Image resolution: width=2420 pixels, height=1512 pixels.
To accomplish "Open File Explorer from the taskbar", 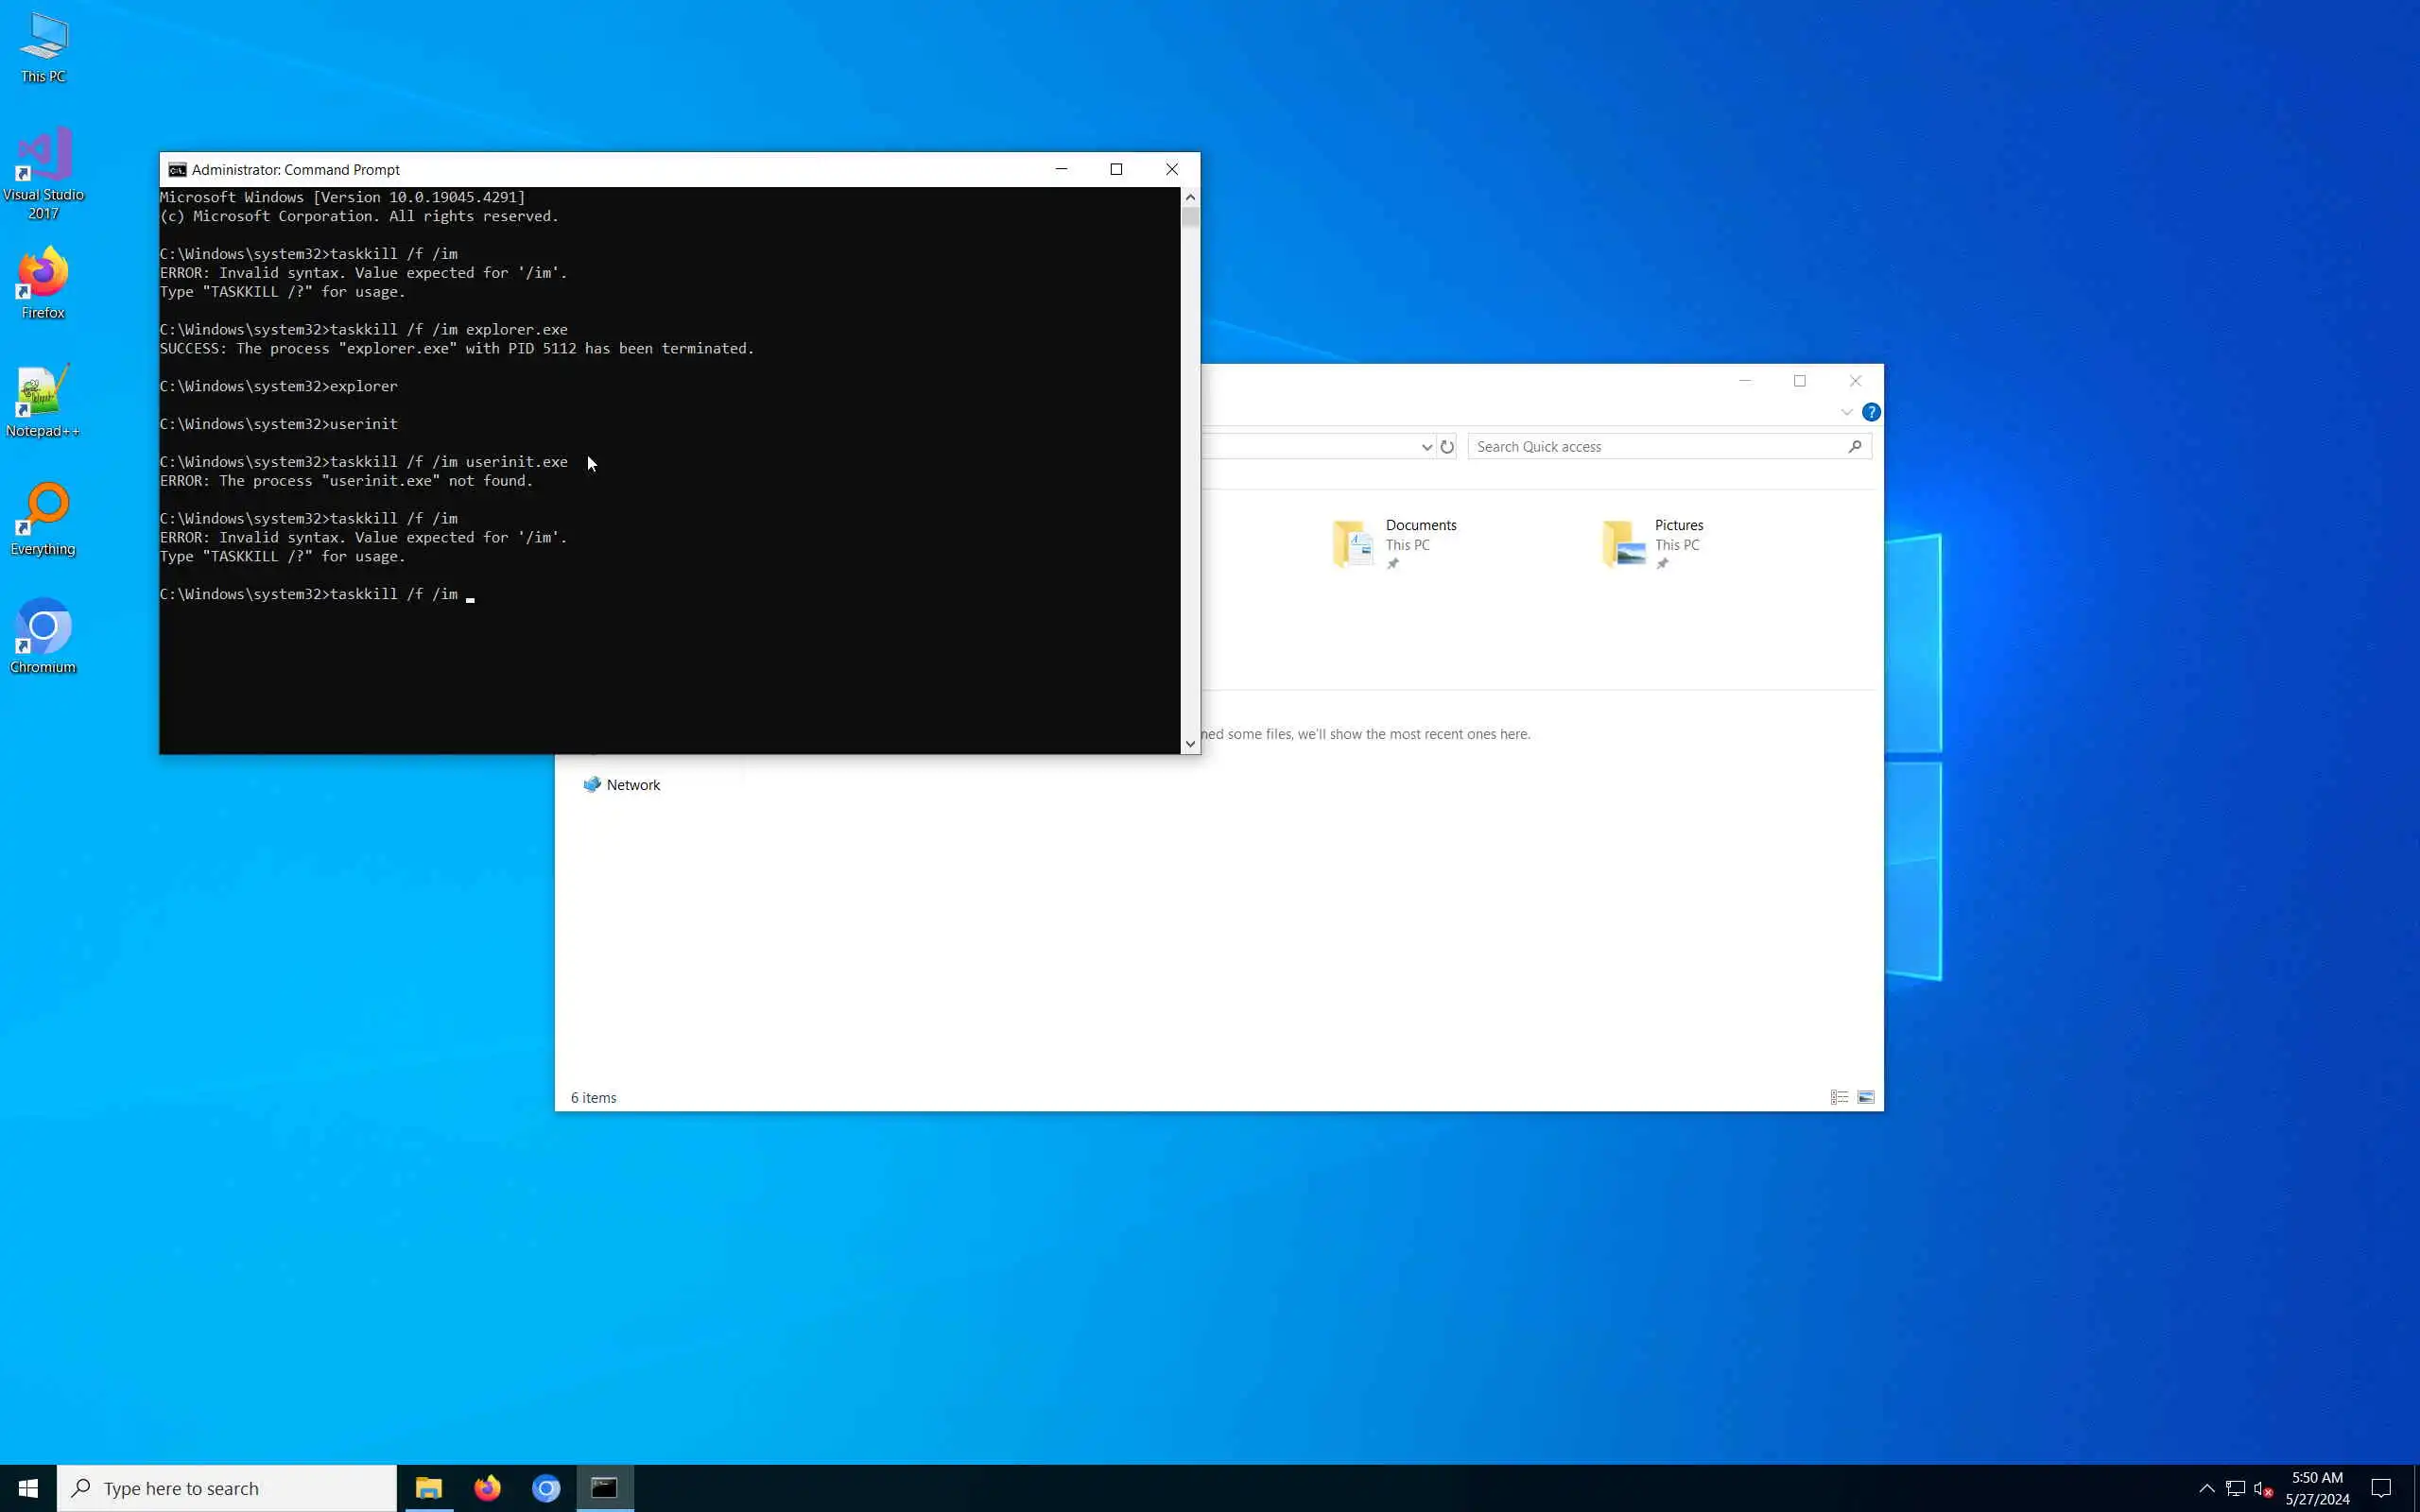I will point(429,1488).
